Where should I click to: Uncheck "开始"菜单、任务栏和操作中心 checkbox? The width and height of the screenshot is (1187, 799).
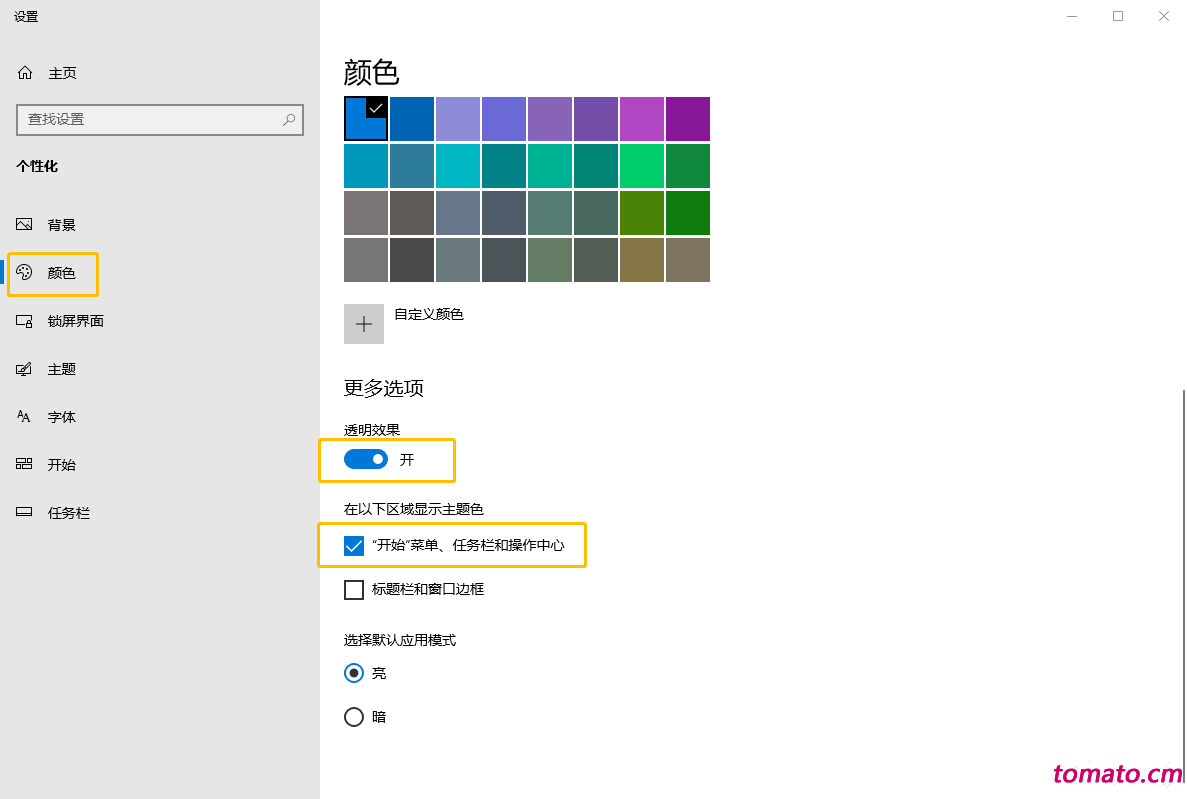click(x=354, y=545)
